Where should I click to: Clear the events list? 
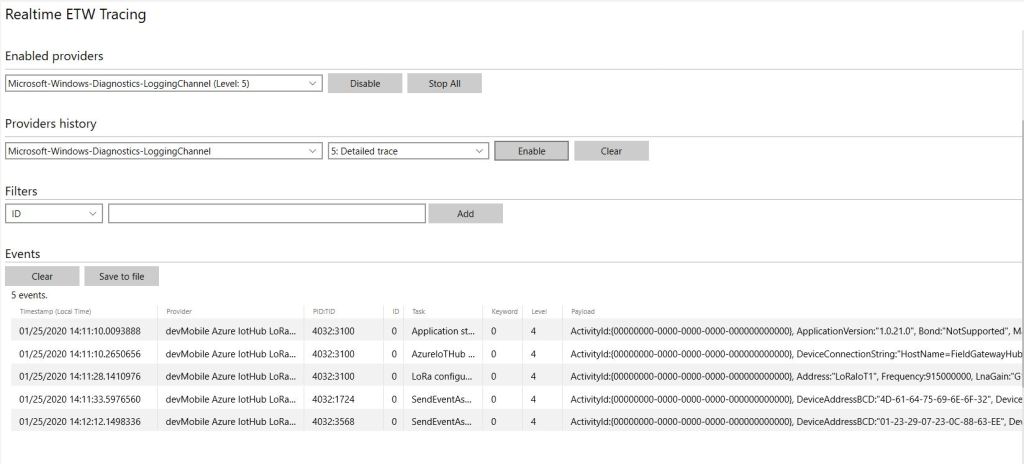pyautogui.click(x=42, y=276)
